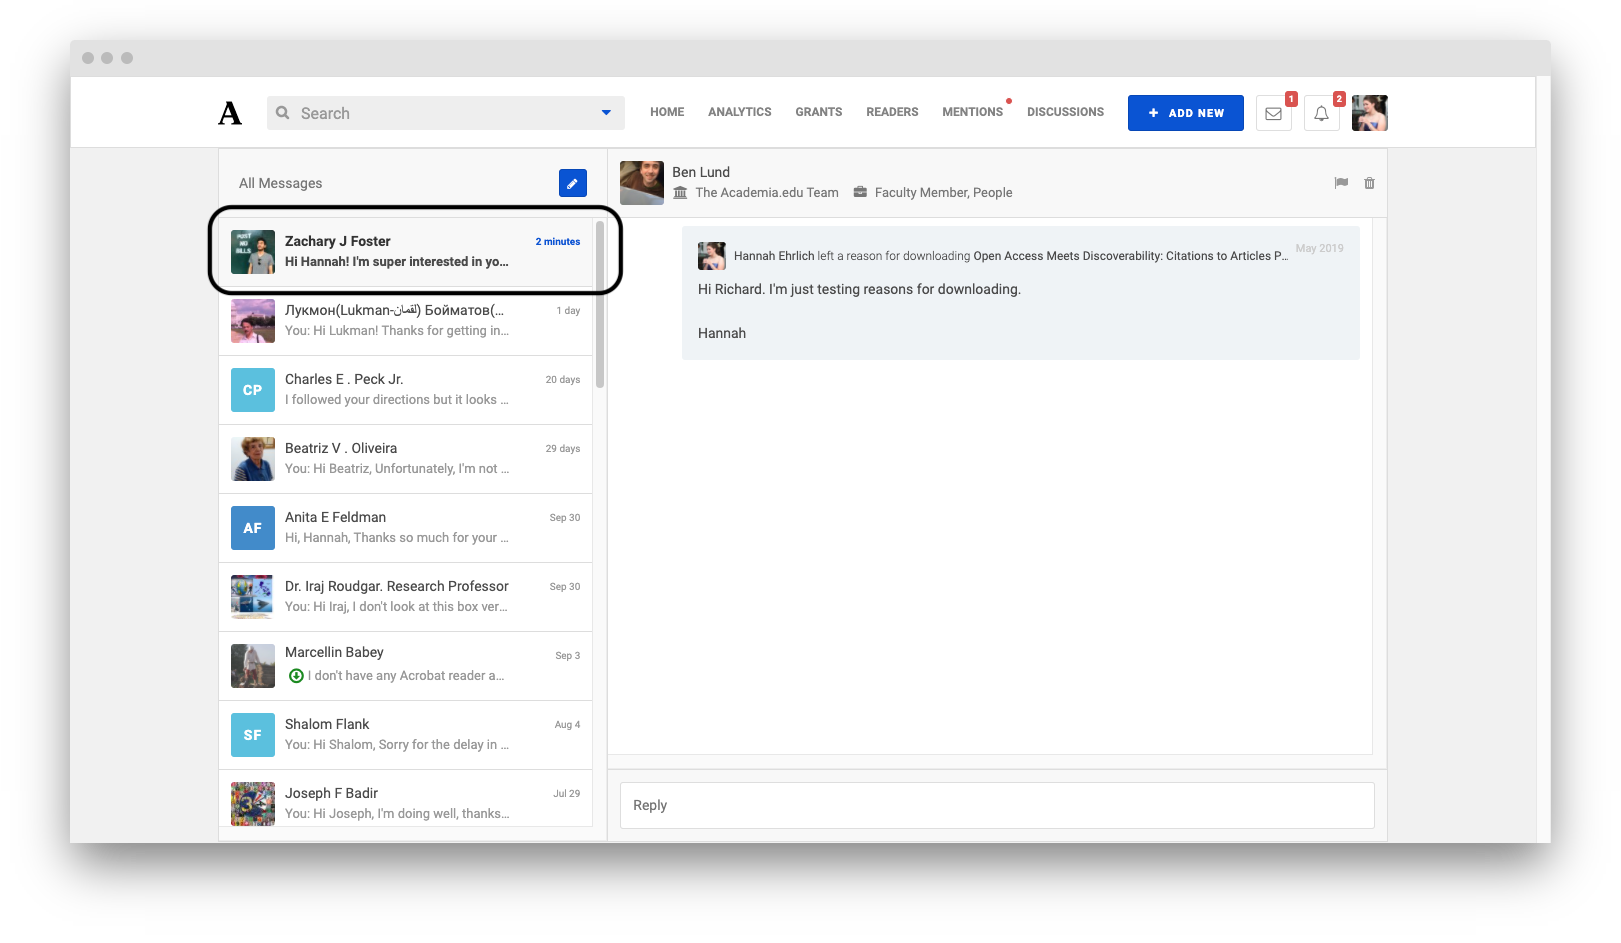This screenshot has height=943, width=1621.
Task: Flag the Ben Lund conversation
Action: [1340, 183]
